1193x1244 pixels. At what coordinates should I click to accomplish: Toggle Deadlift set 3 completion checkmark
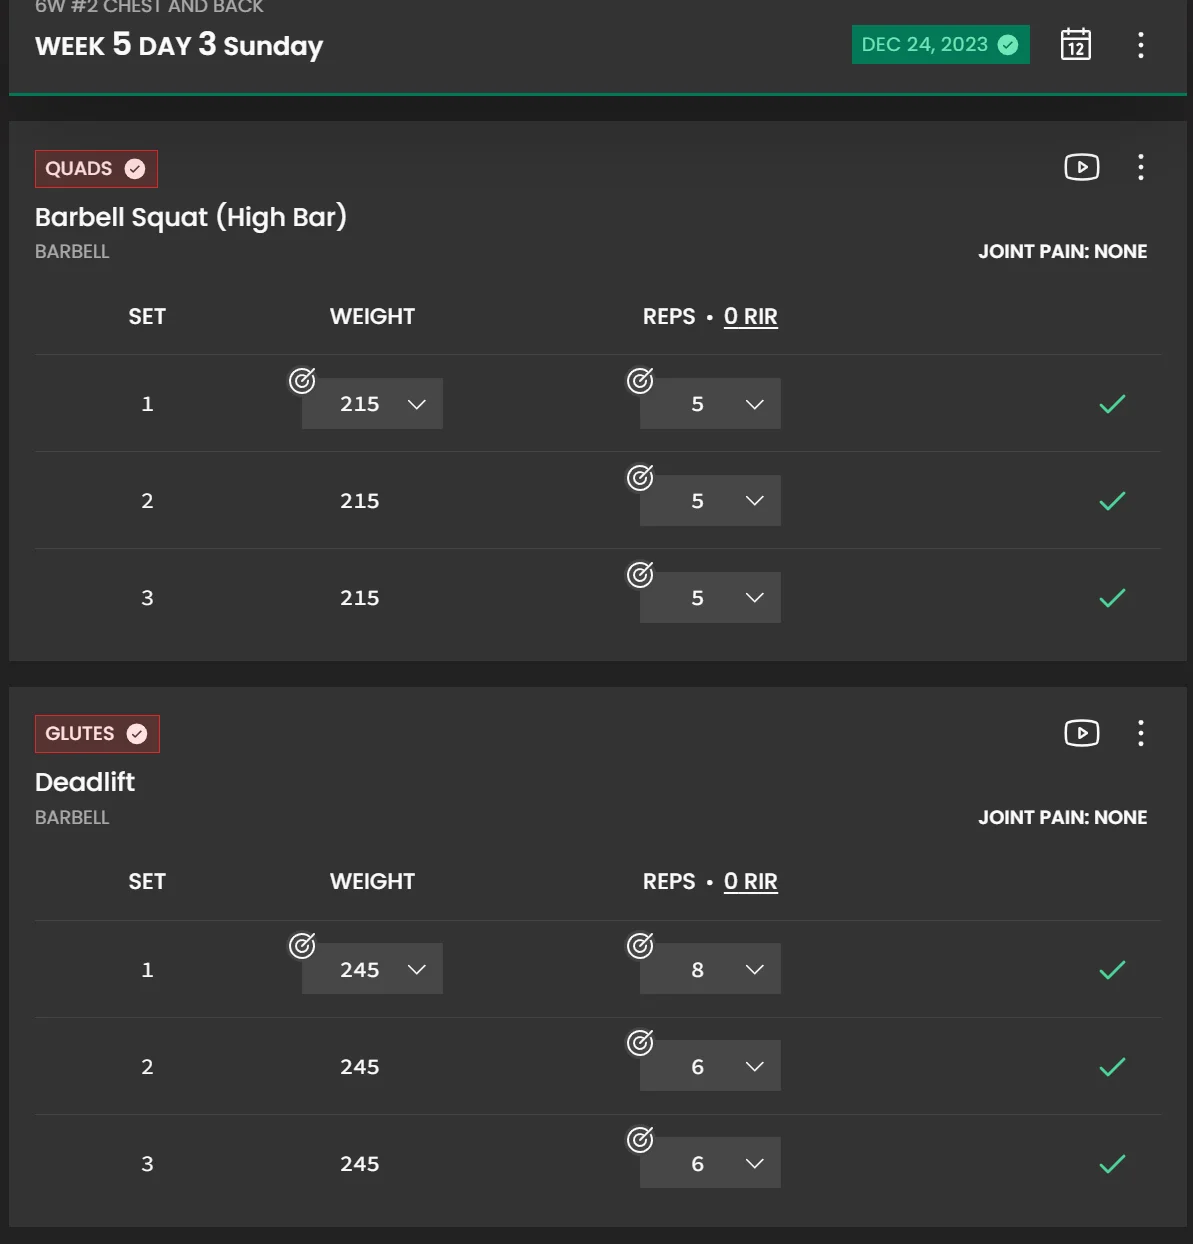point(1112,1164)
